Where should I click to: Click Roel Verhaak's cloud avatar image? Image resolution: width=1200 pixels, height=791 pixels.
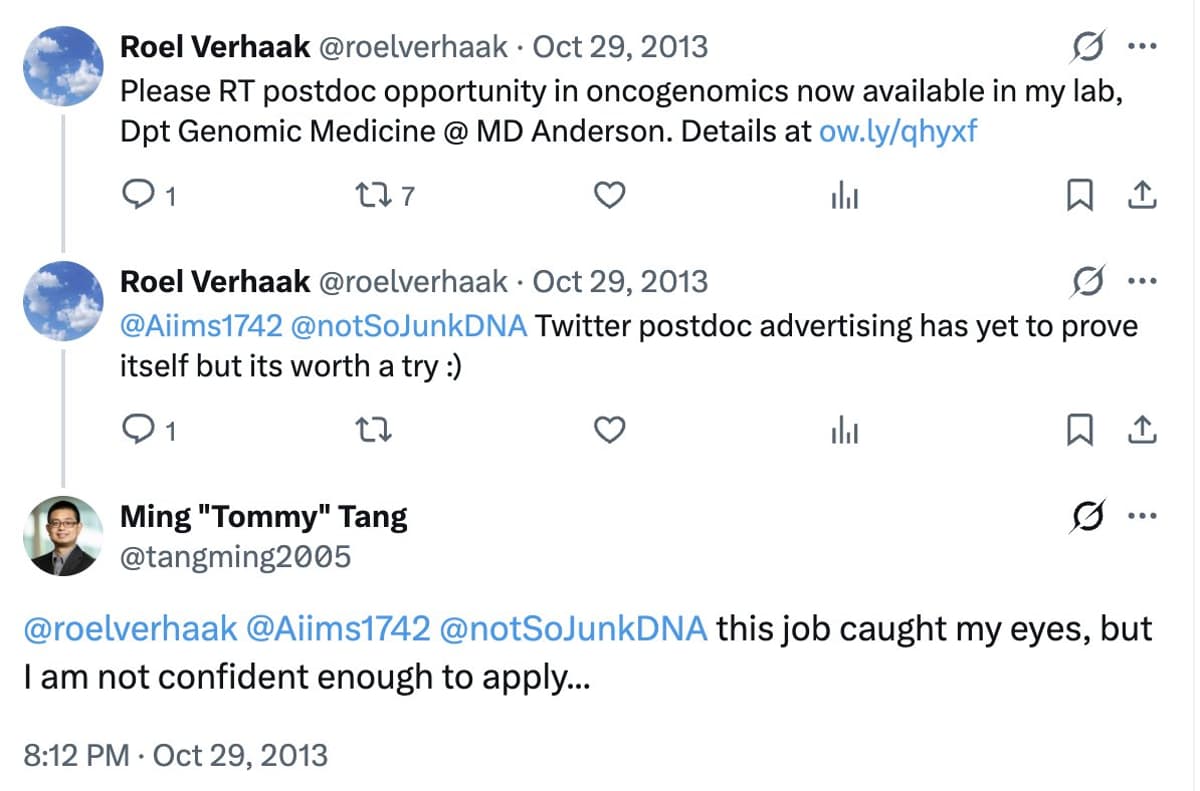coord(62,65)
